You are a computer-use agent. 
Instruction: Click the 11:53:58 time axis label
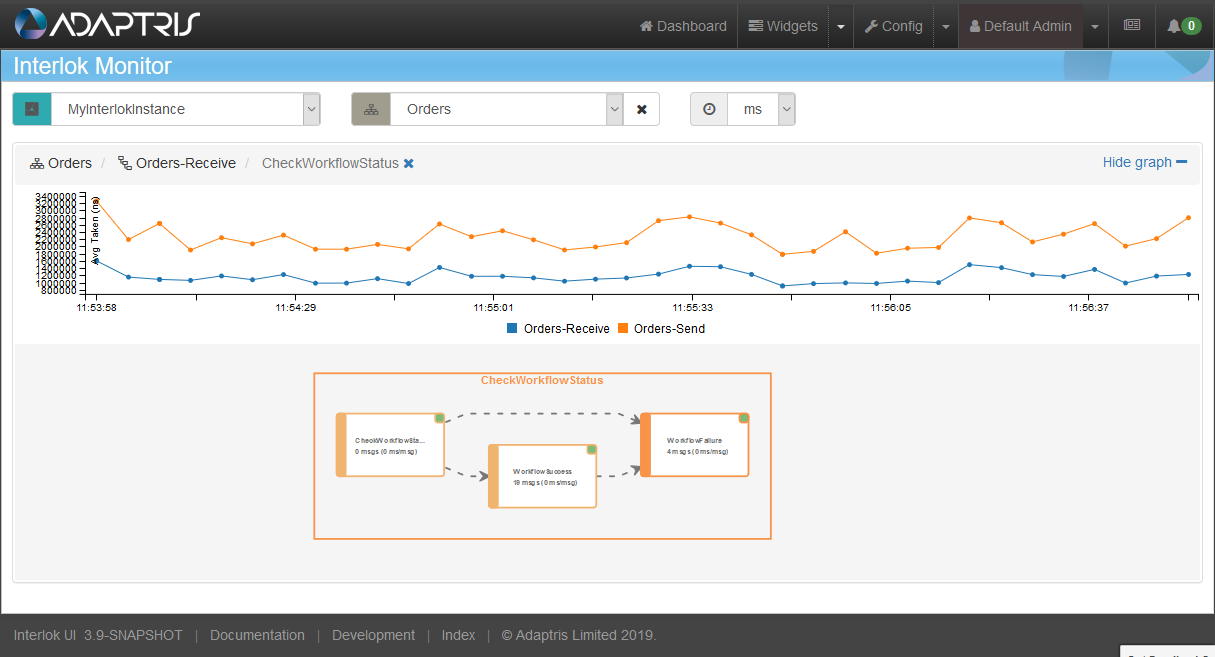96,308
